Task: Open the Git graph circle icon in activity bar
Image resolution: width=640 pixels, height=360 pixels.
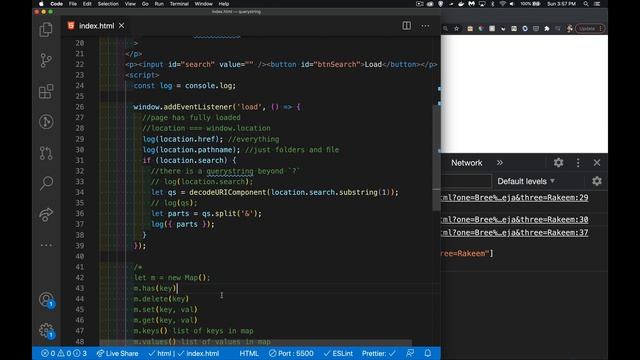Action: click(46, 122)
